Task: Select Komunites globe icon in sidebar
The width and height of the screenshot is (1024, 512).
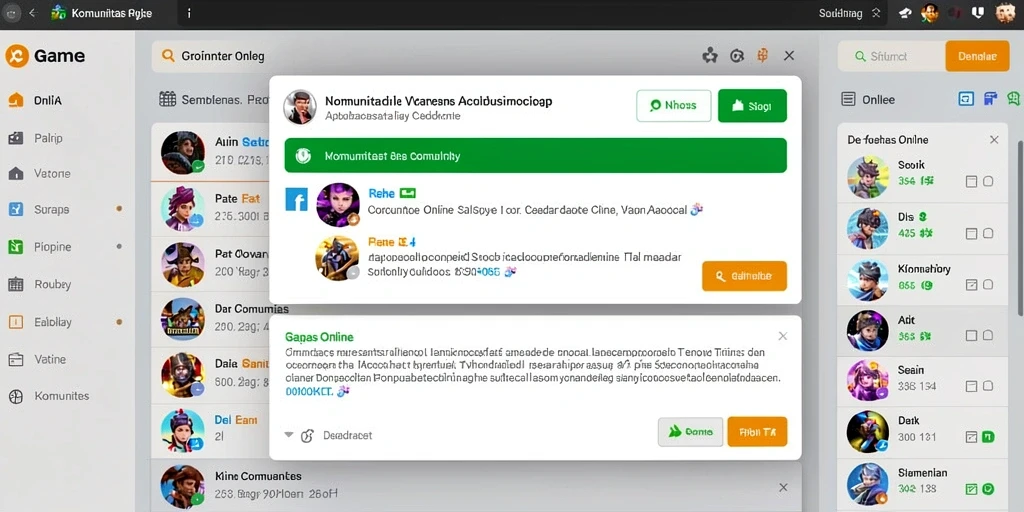Action: point(16,396)
